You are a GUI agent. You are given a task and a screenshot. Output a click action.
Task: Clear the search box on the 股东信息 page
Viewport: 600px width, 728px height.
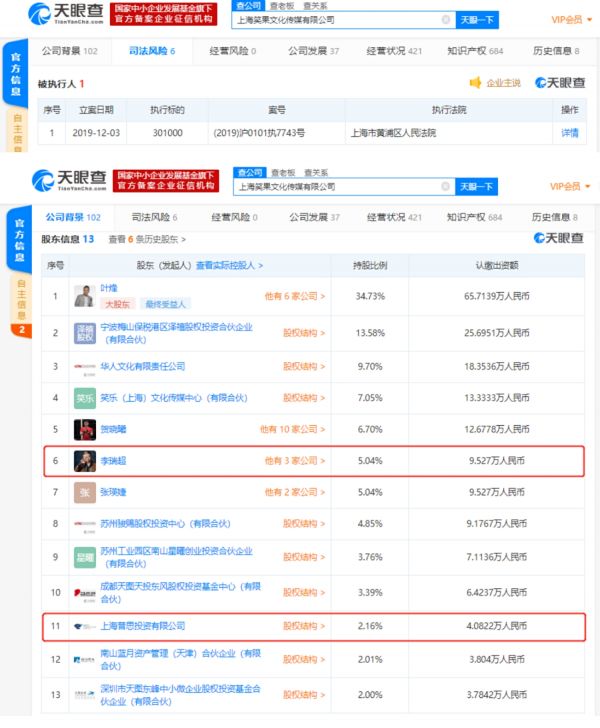point(445,186)
